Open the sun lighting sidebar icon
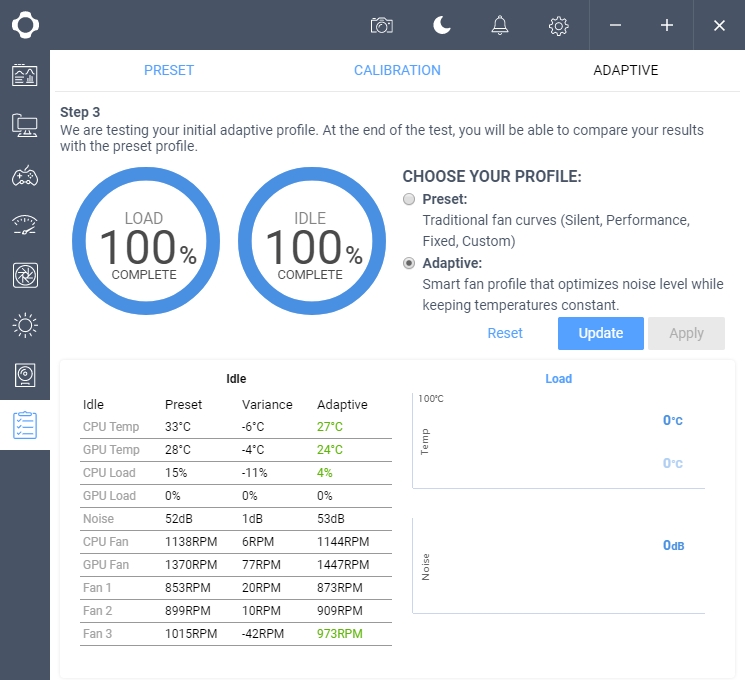The image size is (745, 680). (x=25, y=325)
